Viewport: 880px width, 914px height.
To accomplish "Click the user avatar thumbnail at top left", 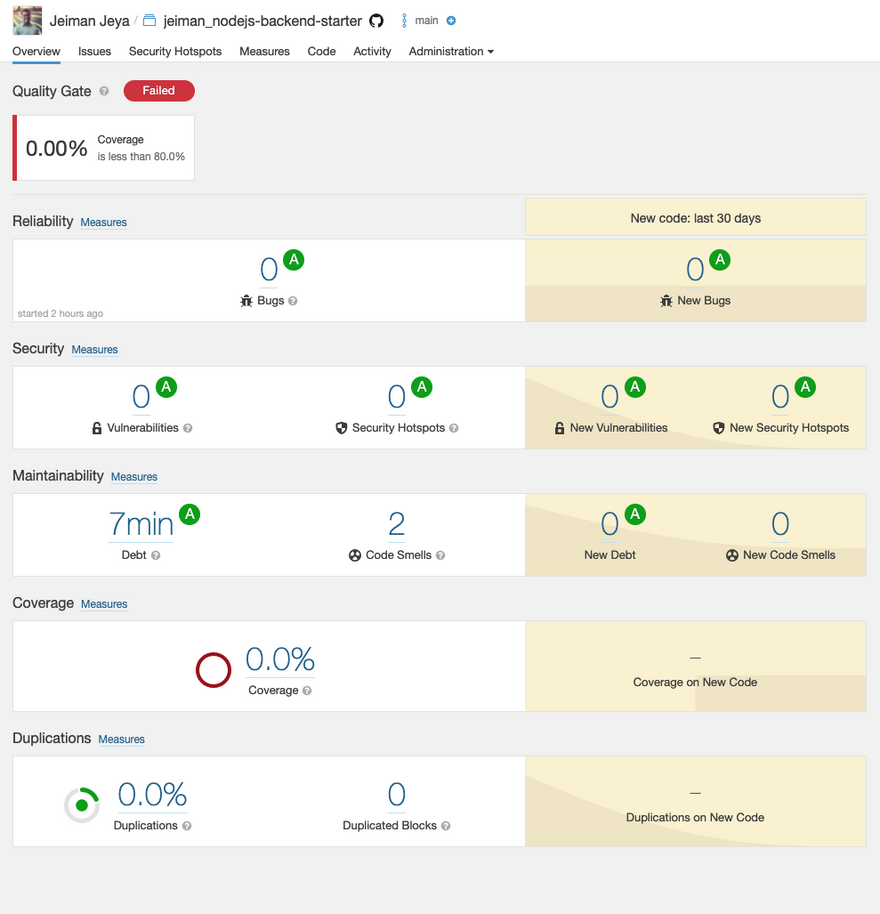I will [27, 20].
